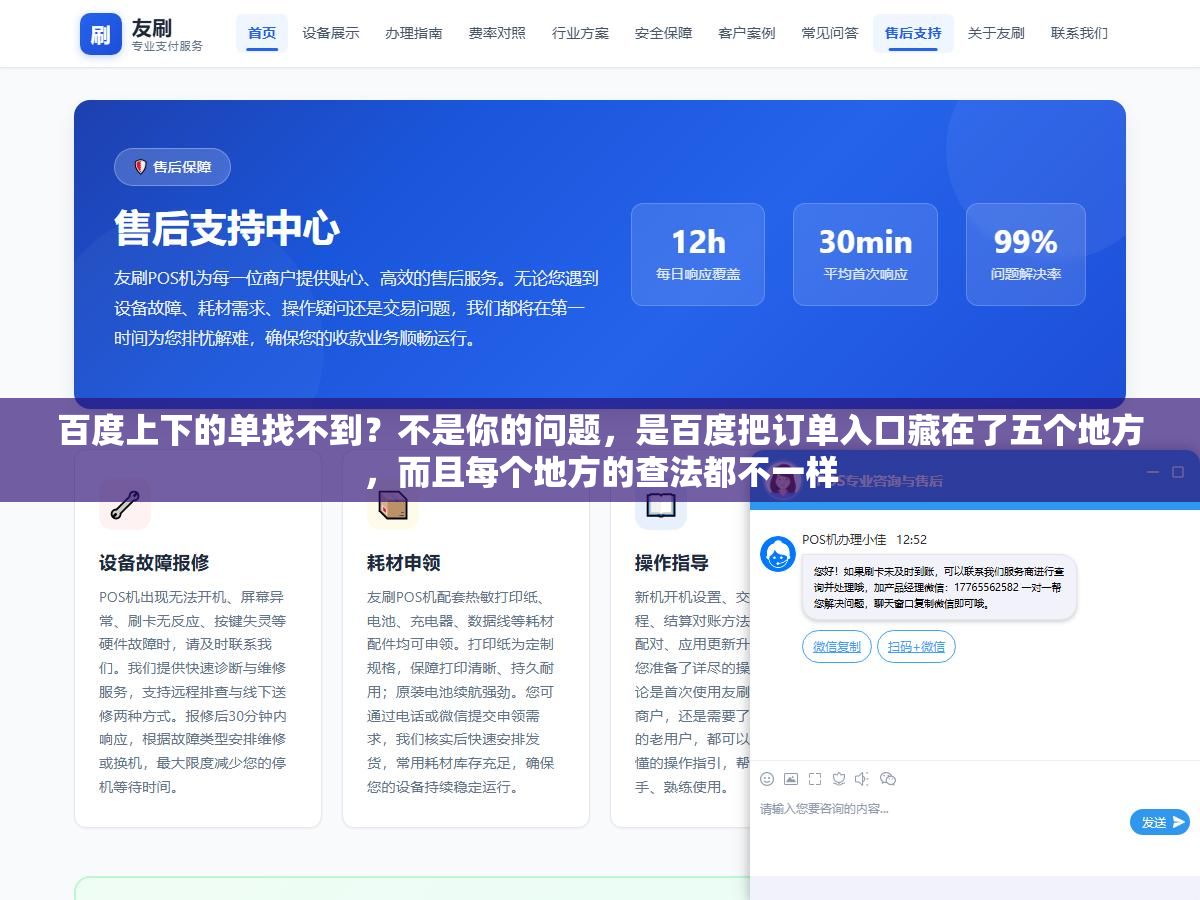Click the WeChat icon in chat toolbar
Image resolution: width=1200 pixels, height=900 pixels.
point(887,779)
